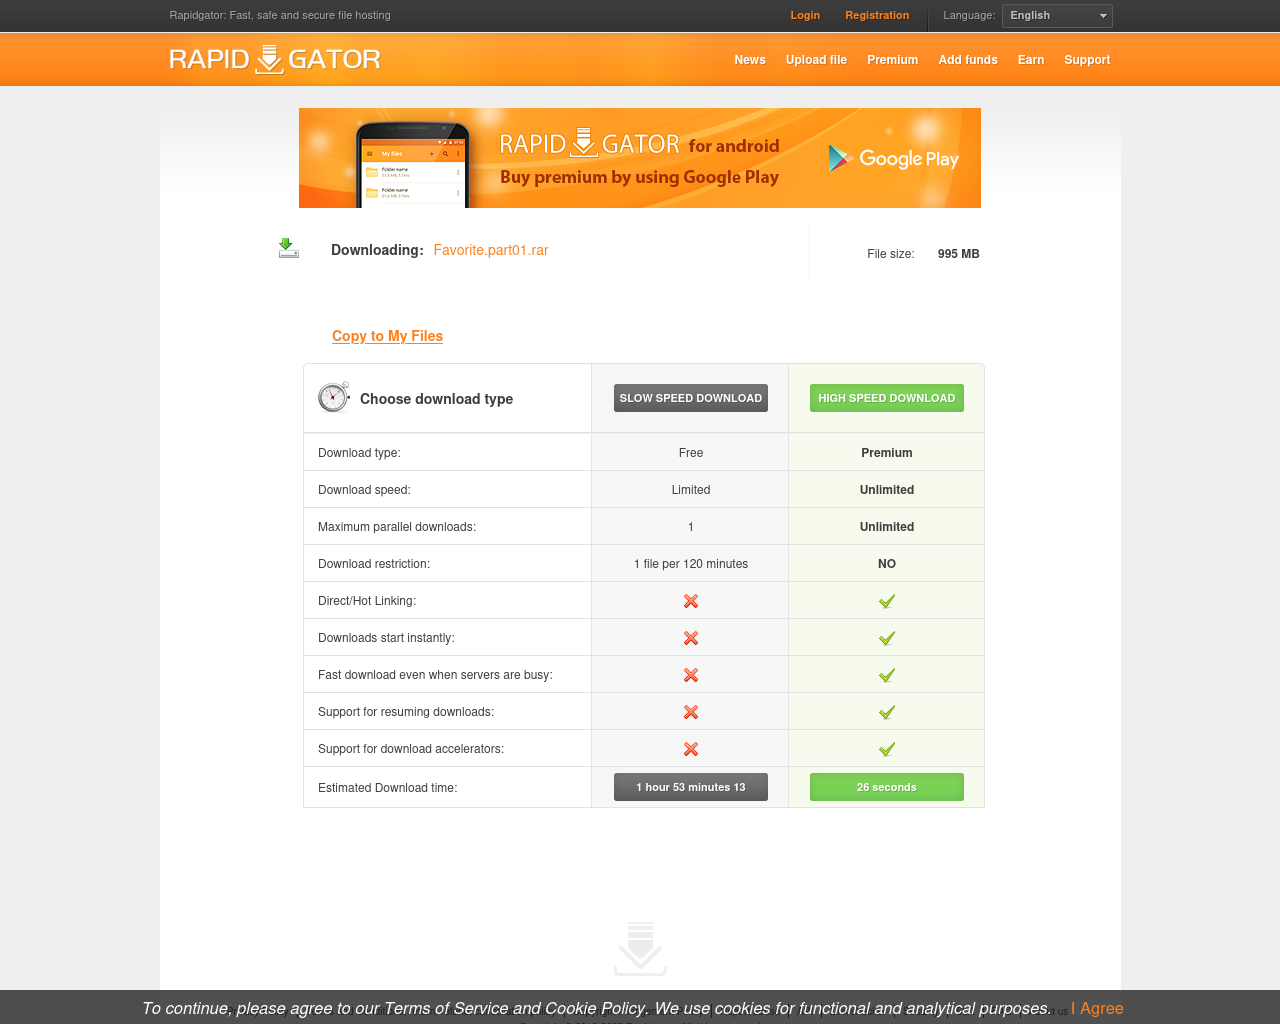This screenshot has width=1280, height=1024.
Task: Open the Language dropdown set to English
Action: [x=1057, y=16]
